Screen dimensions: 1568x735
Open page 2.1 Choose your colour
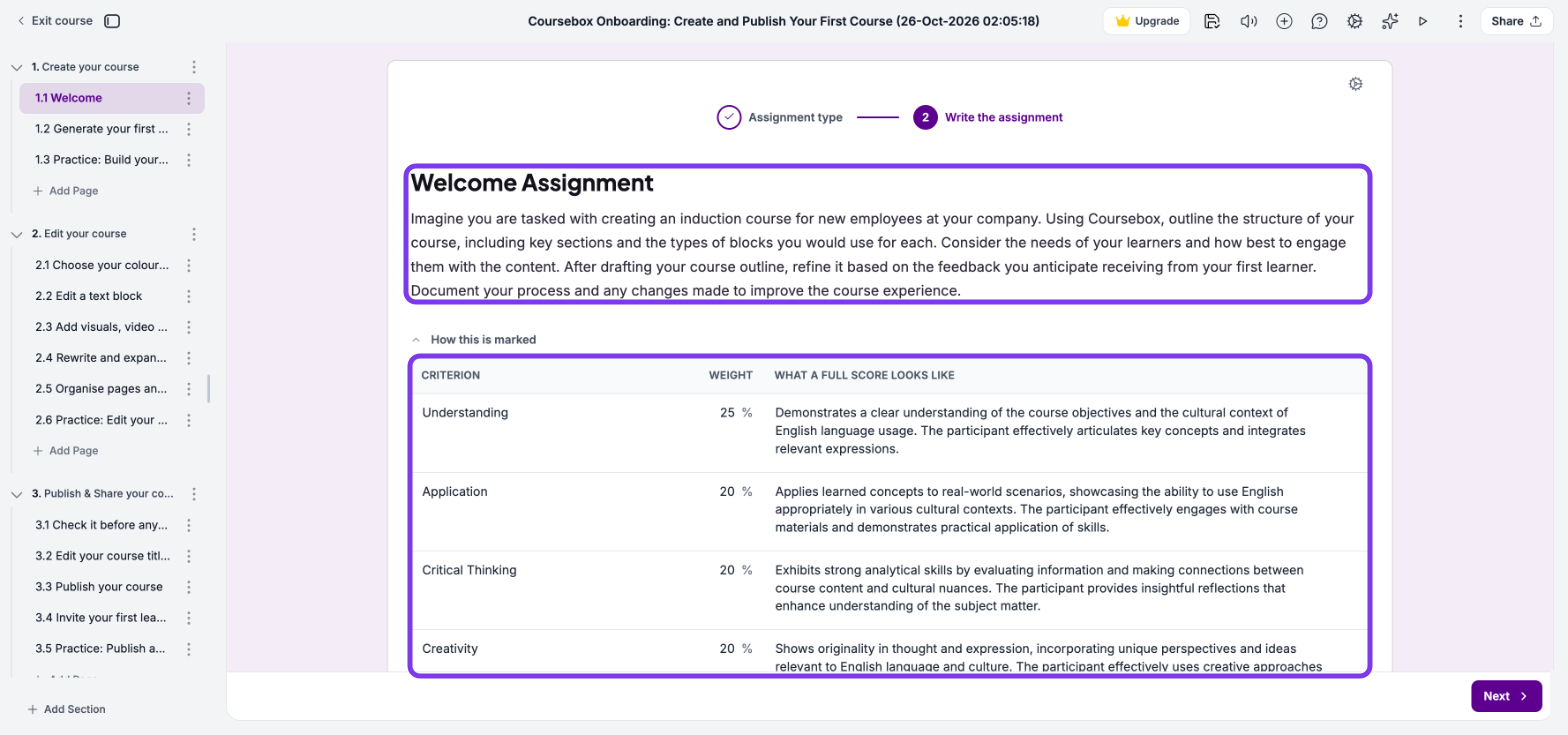[x=101, y=266]
